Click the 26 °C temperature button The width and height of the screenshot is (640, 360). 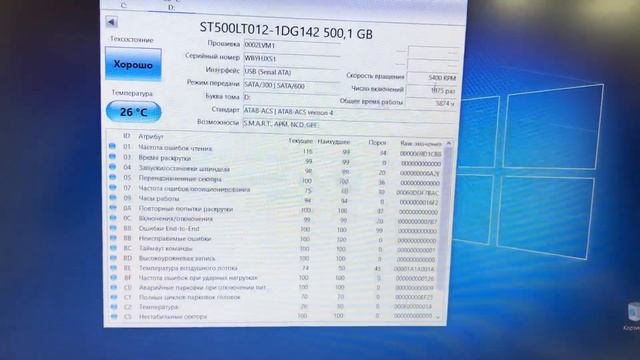133,111
